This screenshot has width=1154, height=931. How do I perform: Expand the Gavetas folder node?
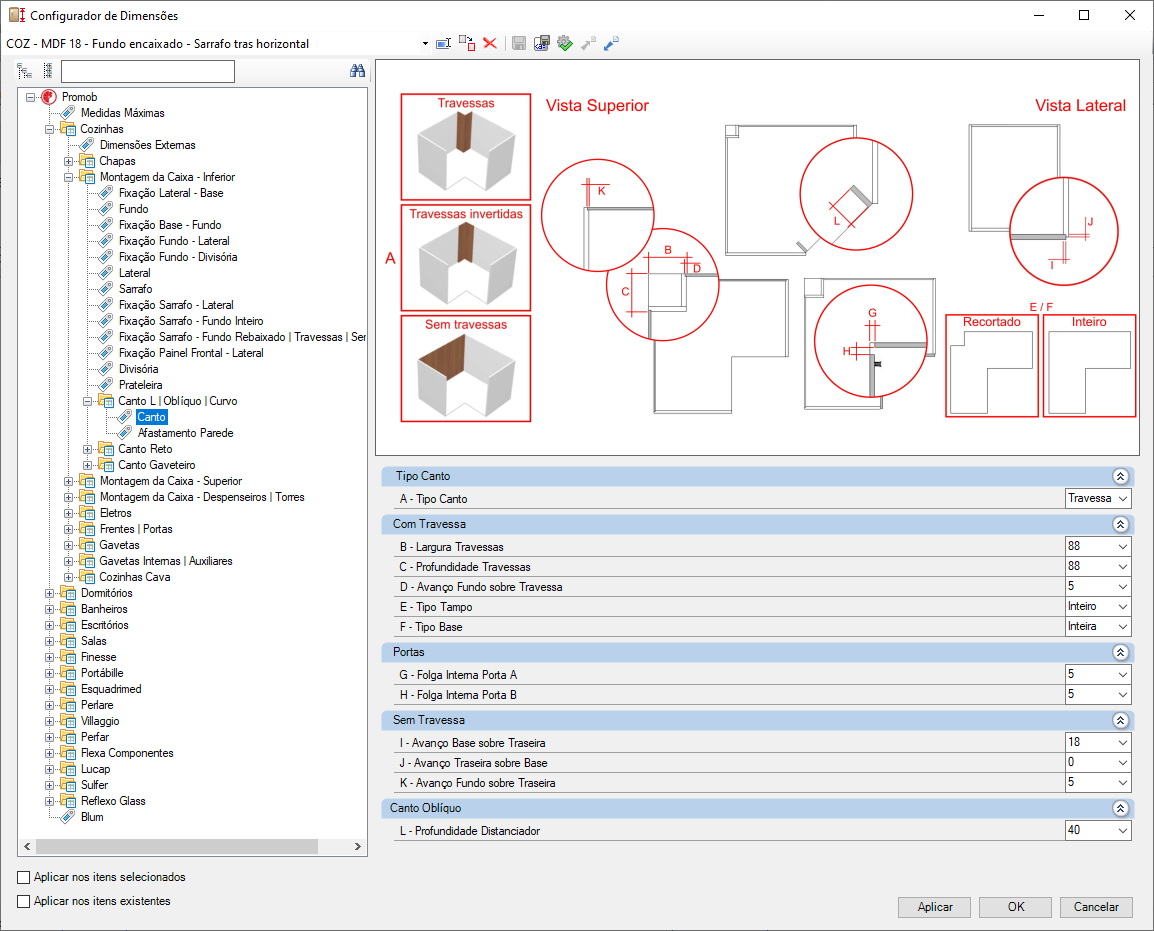pyautogui.click(x=68, y=545)
